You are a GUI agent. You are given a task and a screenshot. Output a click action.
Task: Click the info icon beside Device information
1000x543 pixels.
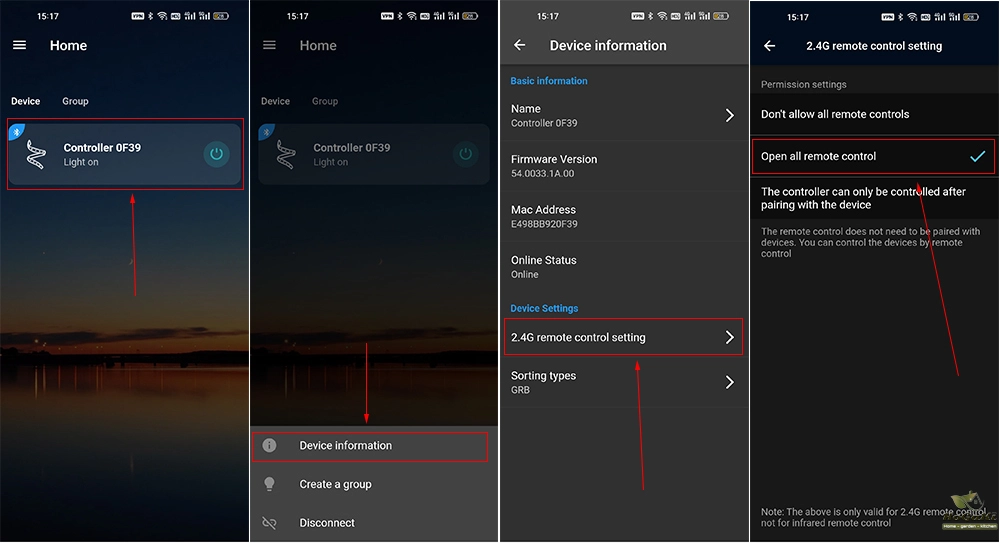click(269, 446)
